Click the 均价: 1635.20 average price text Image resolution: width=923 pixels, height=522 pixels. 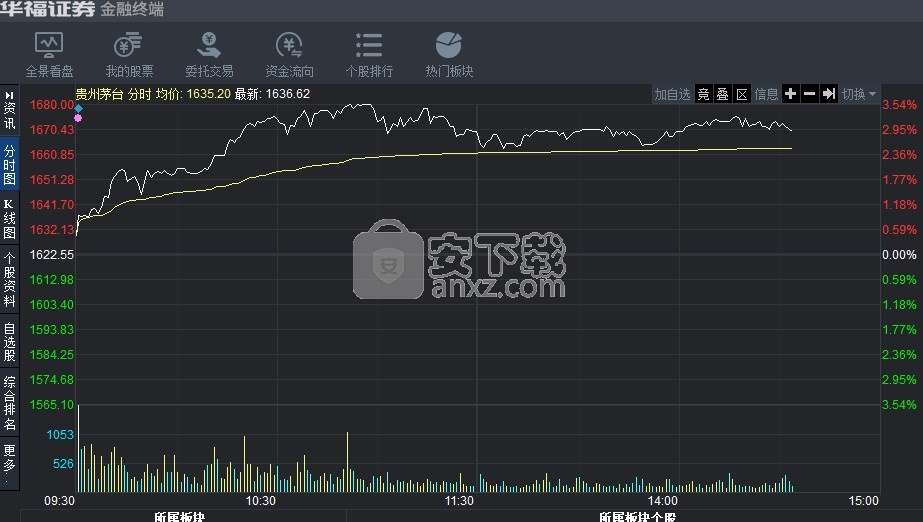tap(193, 94)
